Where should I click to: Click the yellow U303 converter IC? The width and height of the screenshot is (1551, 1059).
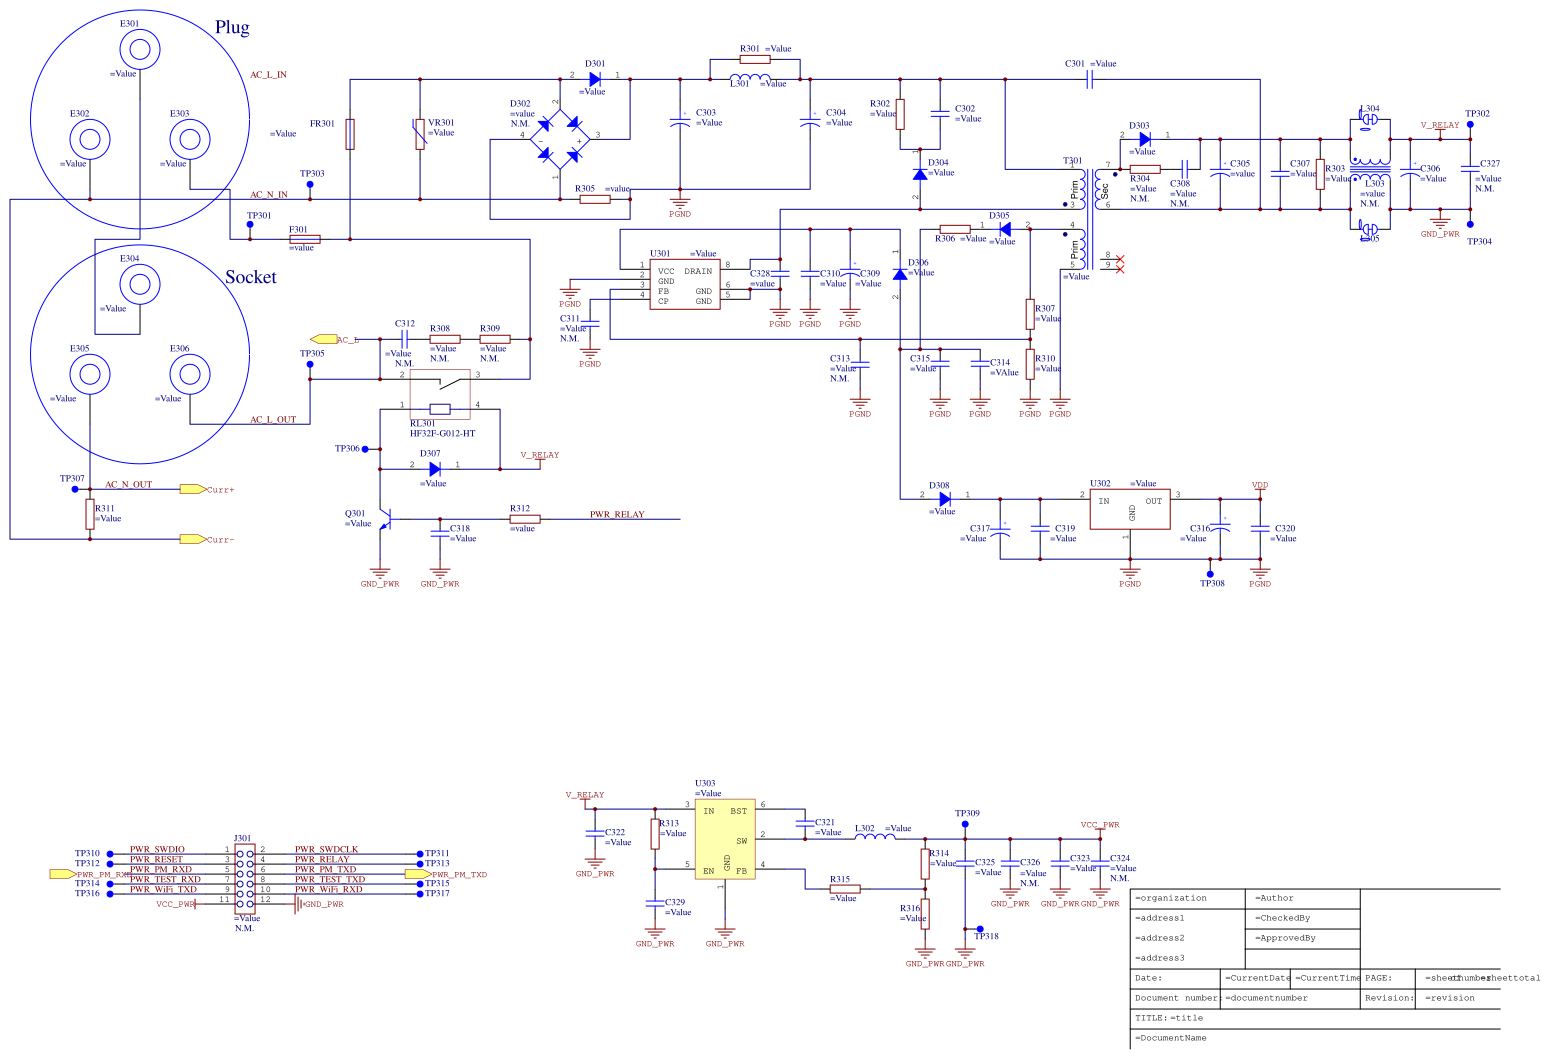coord(725,840)
